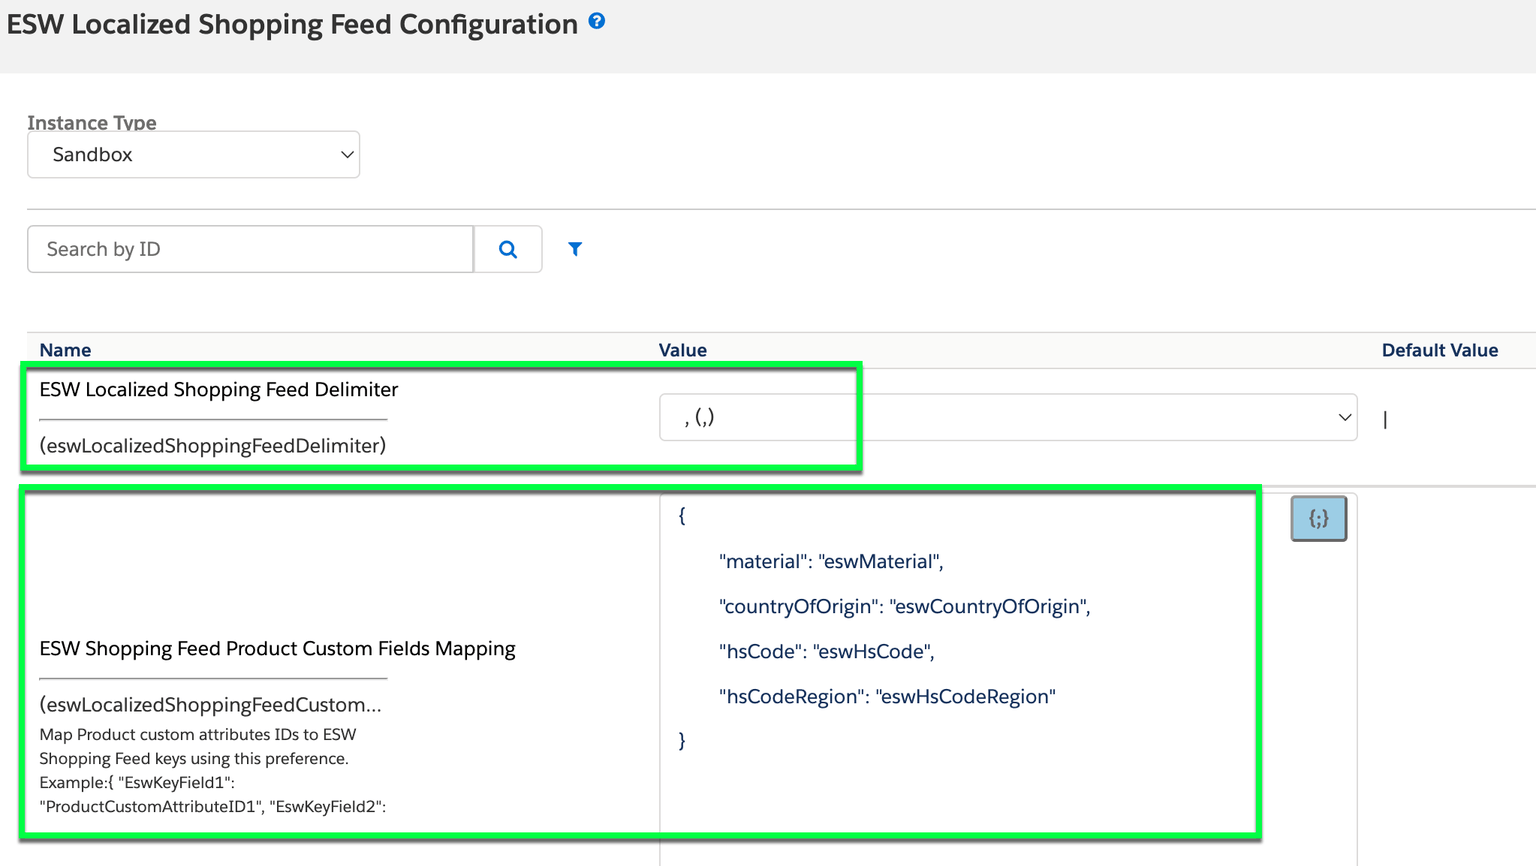The image size is (1536, 866).
Task: Expand the Instance Type Sandbox dropdown
Action: tap(193, 155)
